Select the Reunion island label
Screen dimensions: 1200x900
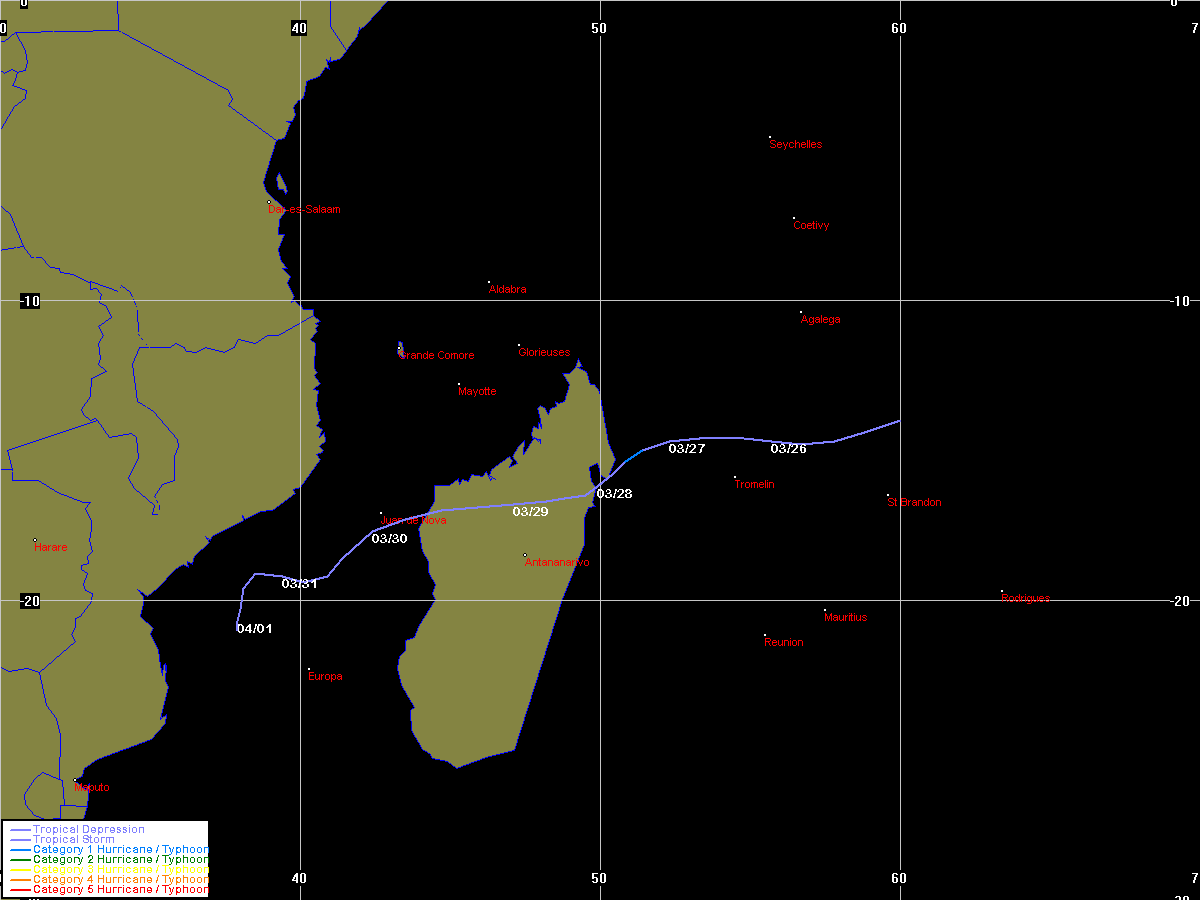783,642
